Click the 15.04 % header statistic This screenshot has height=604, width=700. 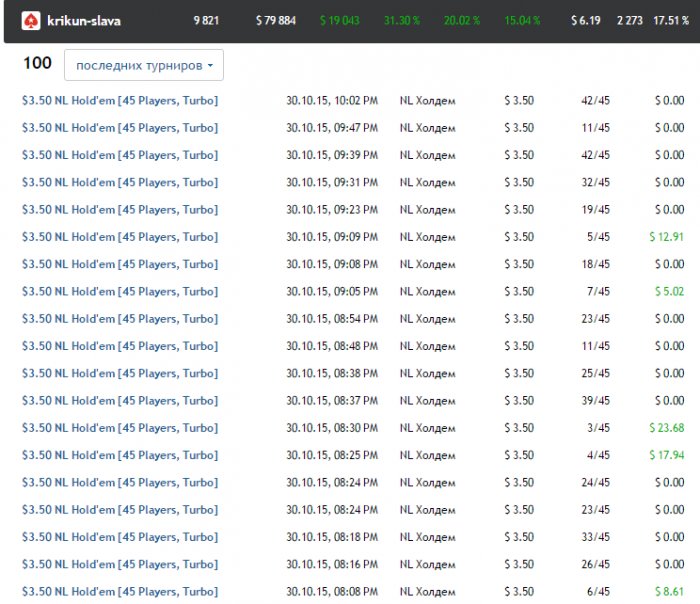pos(522,21)
